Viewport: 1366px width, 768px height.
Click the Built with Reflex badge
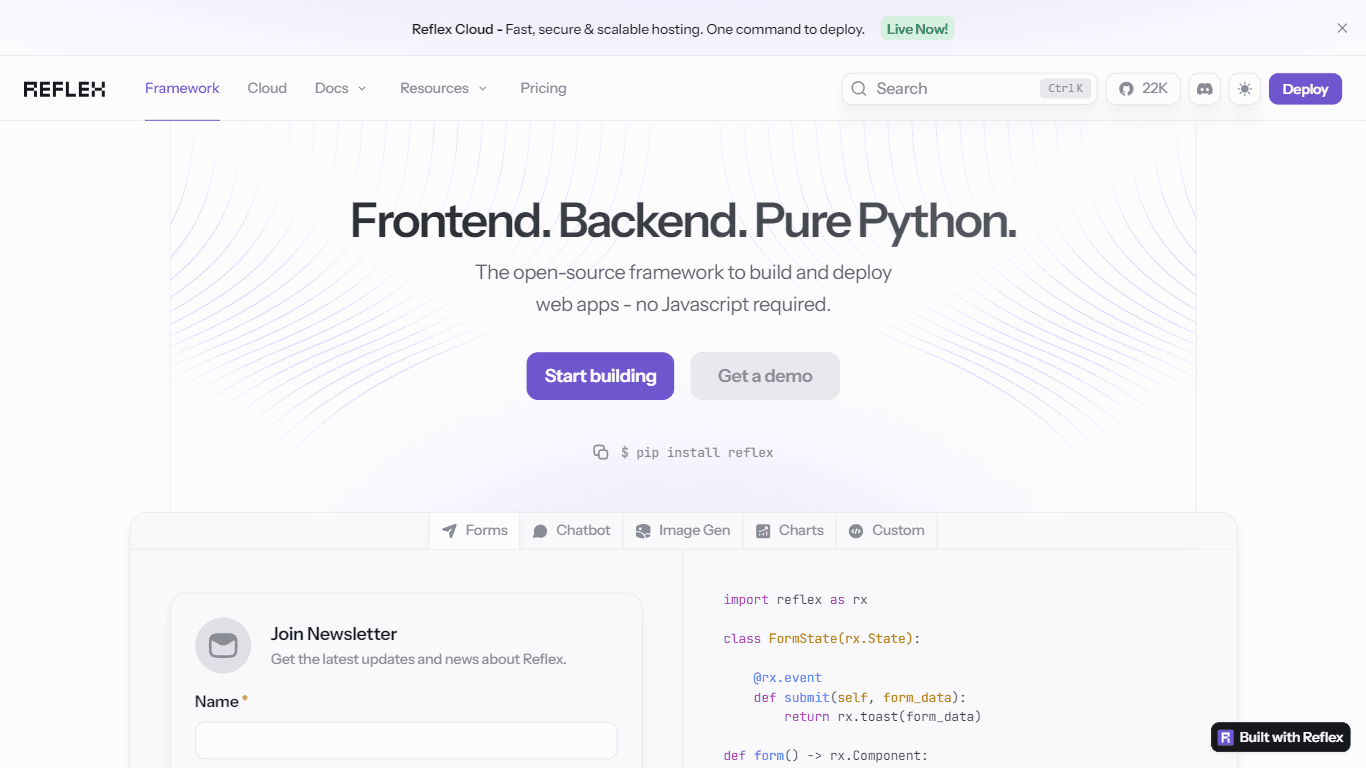(x=1281, y=738)
